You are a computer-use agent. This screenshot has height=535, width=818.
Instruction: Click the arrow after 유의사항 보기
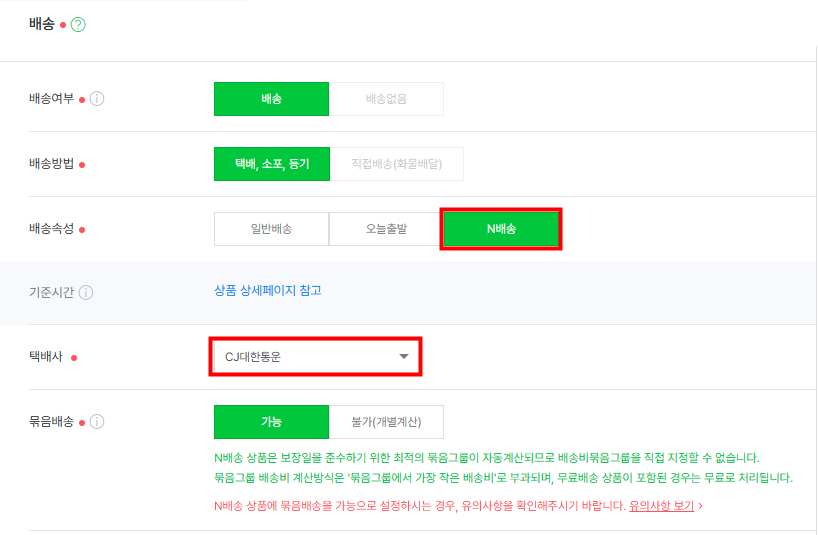tap(700, 506)
